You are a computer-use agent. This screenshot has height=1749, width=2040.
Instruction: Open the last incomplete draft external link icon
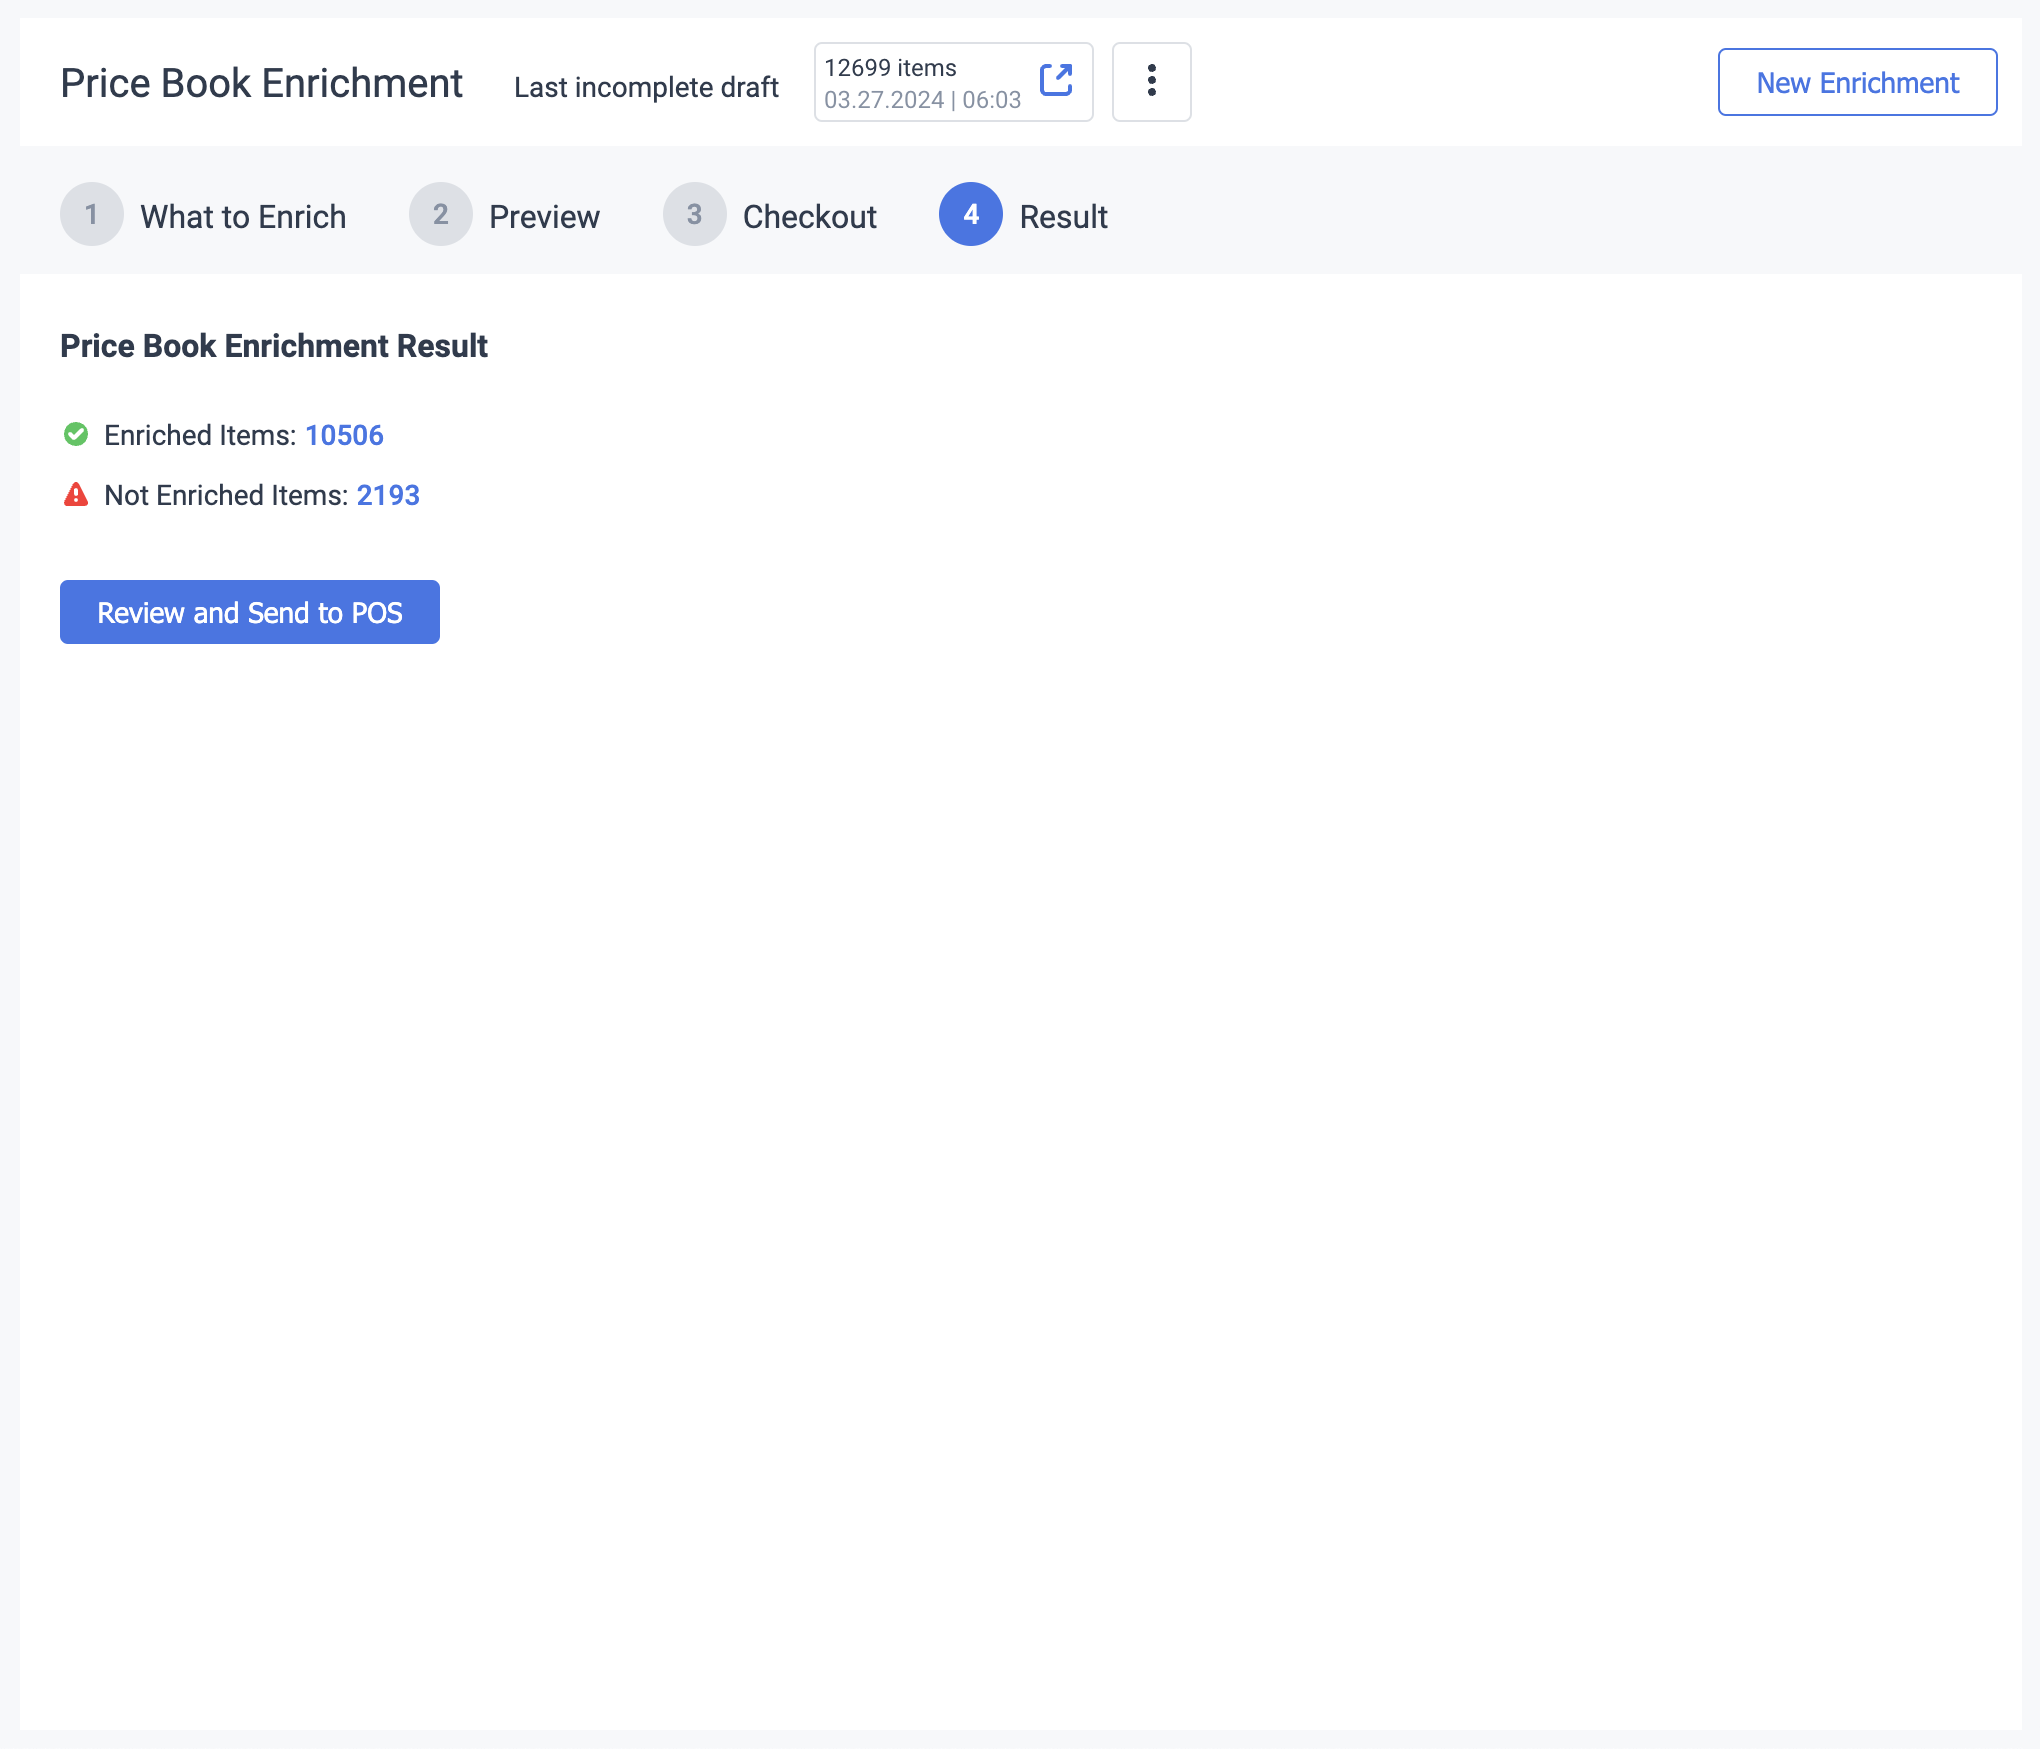1056,80
